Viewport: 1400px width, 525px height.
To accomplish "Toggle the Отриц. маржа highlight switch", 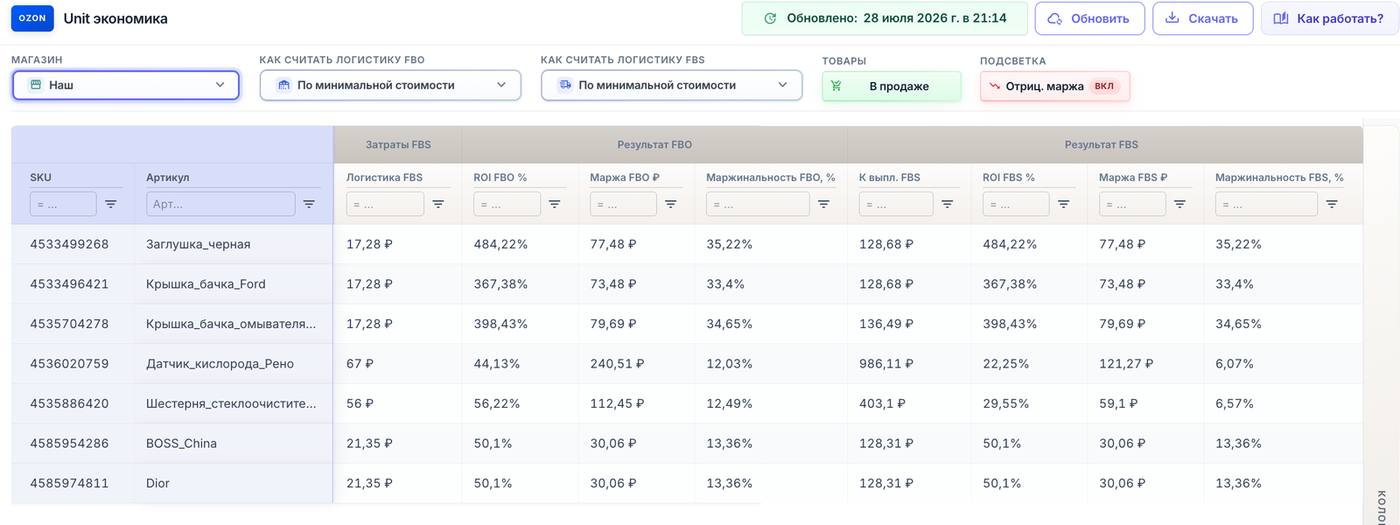I will (1055, 86).
